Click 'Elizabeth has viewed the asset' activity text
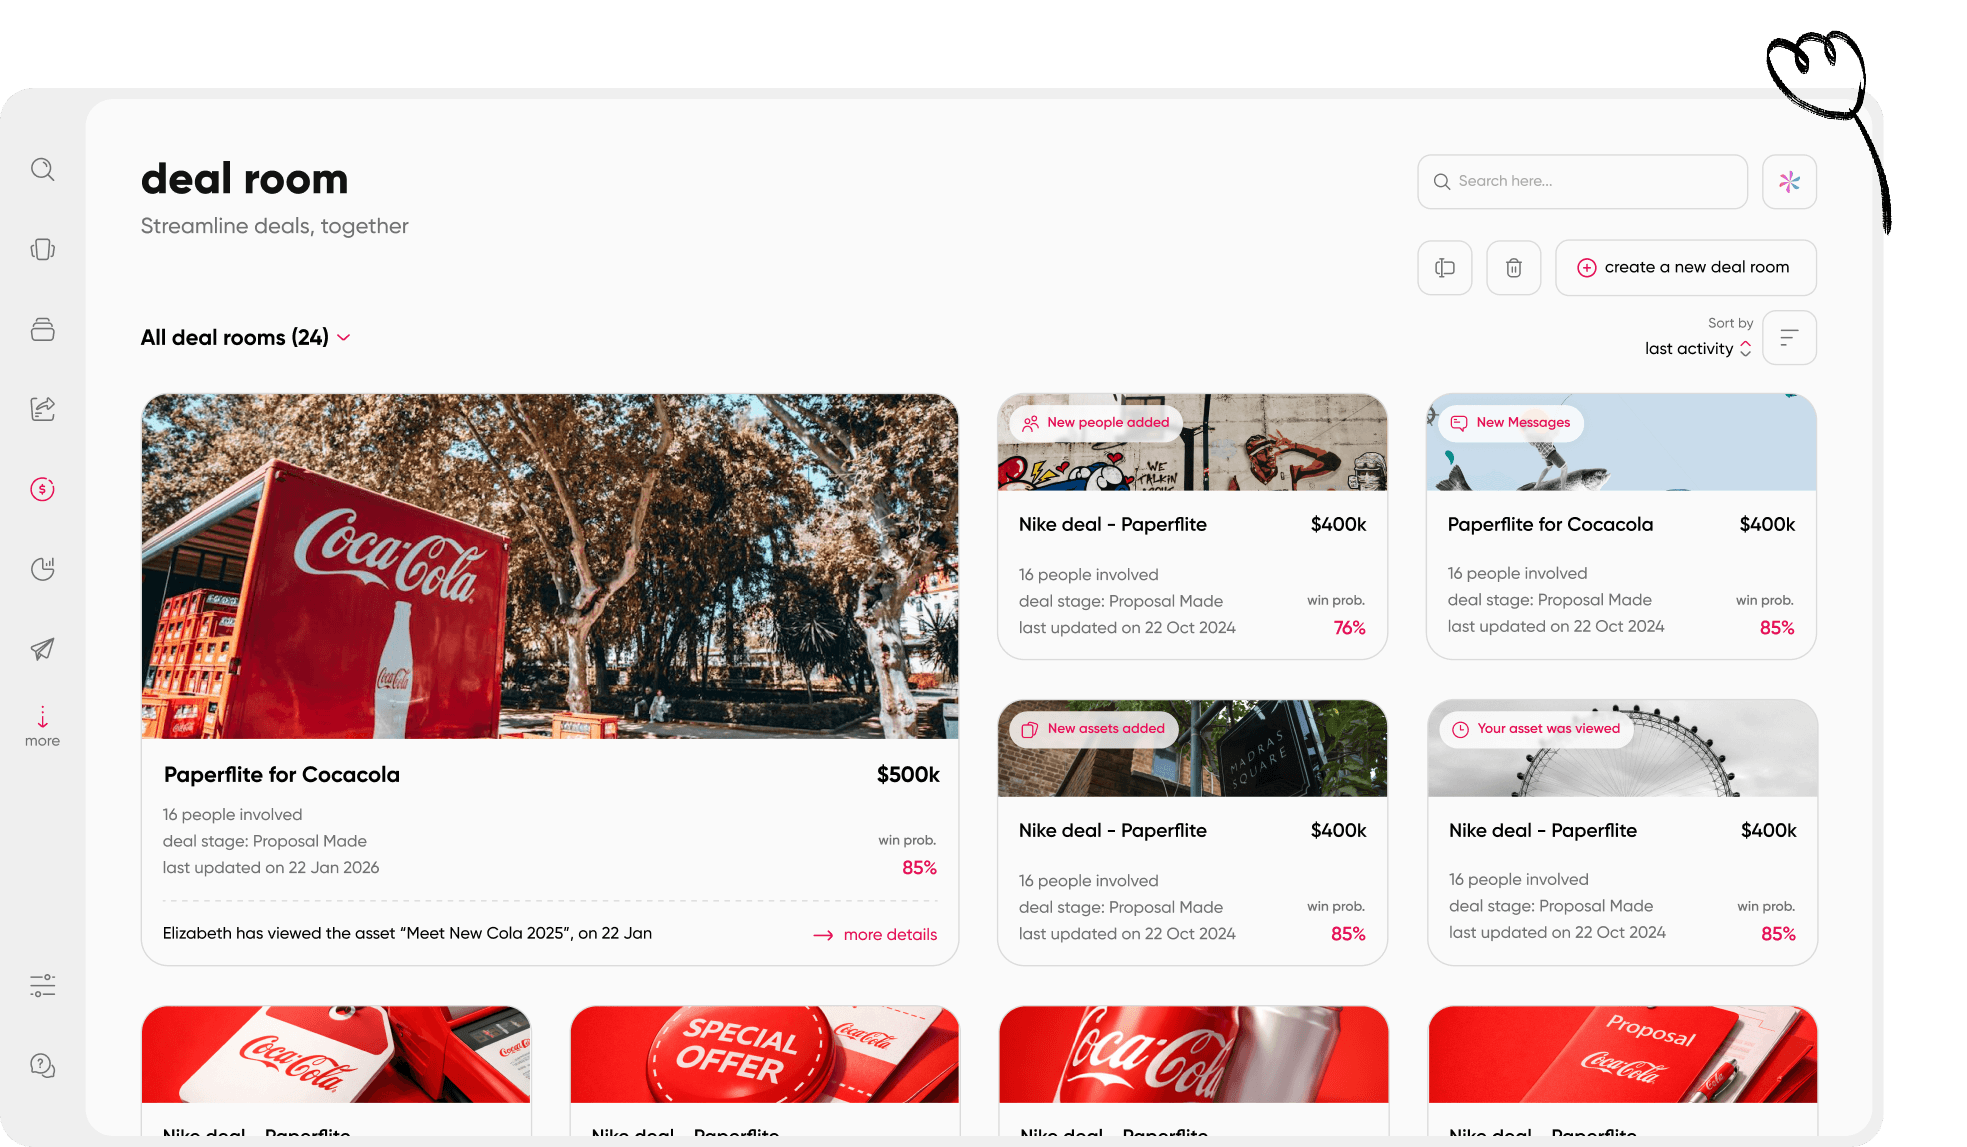The height and width of the screenshot is (1147, 1967). 407,934
